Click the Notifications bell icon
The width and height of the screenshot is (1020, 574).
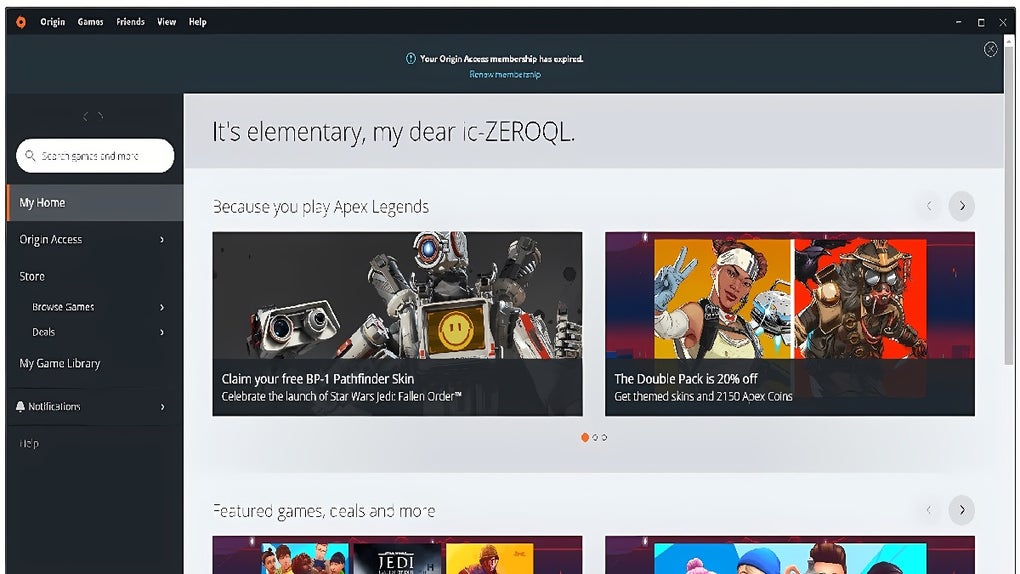[x=21, y=407]
